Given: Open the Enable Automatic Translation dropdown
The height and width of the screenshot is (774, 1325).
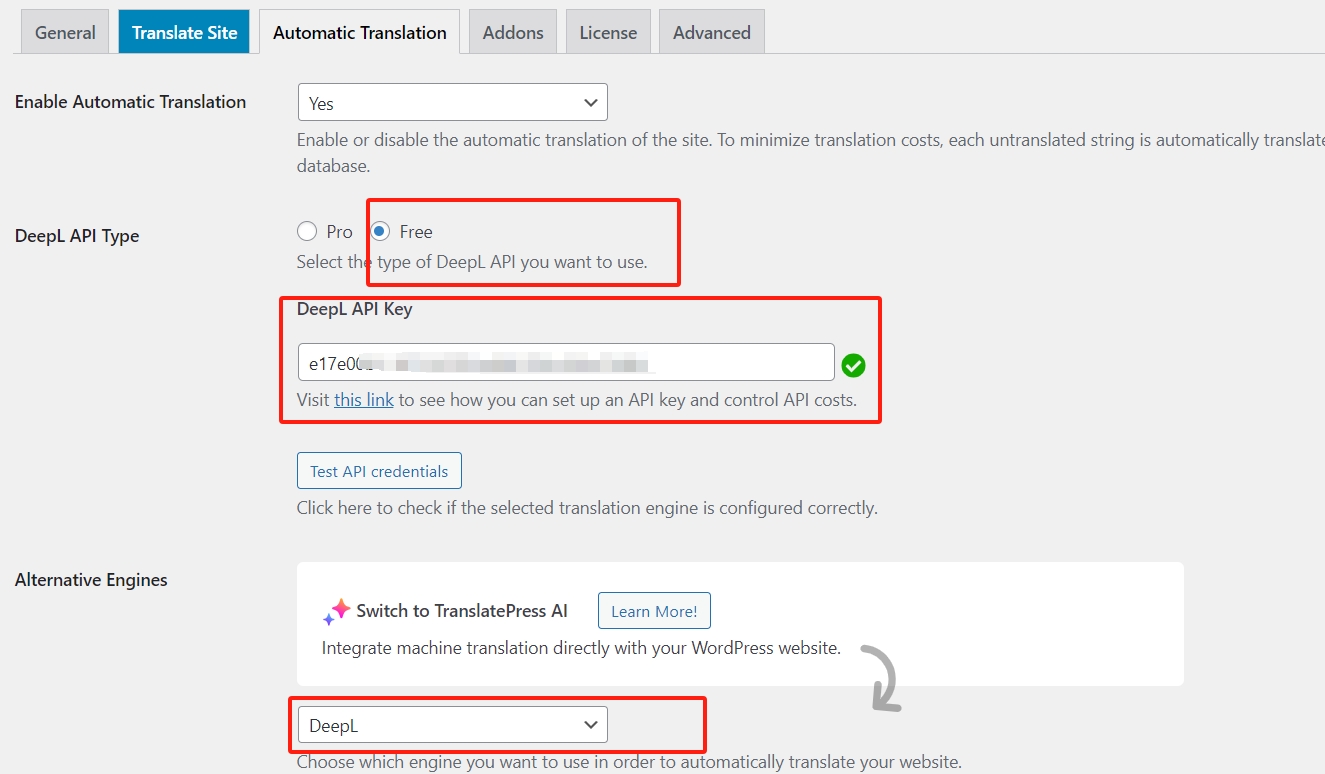Looking at the screenshot, I should (x=452, y=103).
